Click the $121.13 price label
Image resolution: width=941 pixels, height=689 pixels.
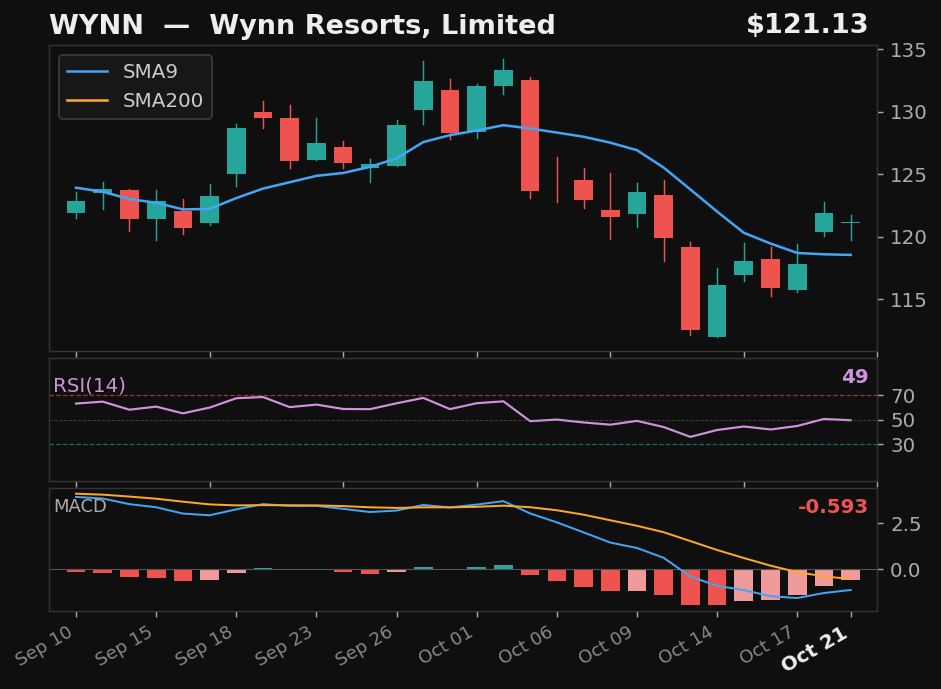coord(807,25)
